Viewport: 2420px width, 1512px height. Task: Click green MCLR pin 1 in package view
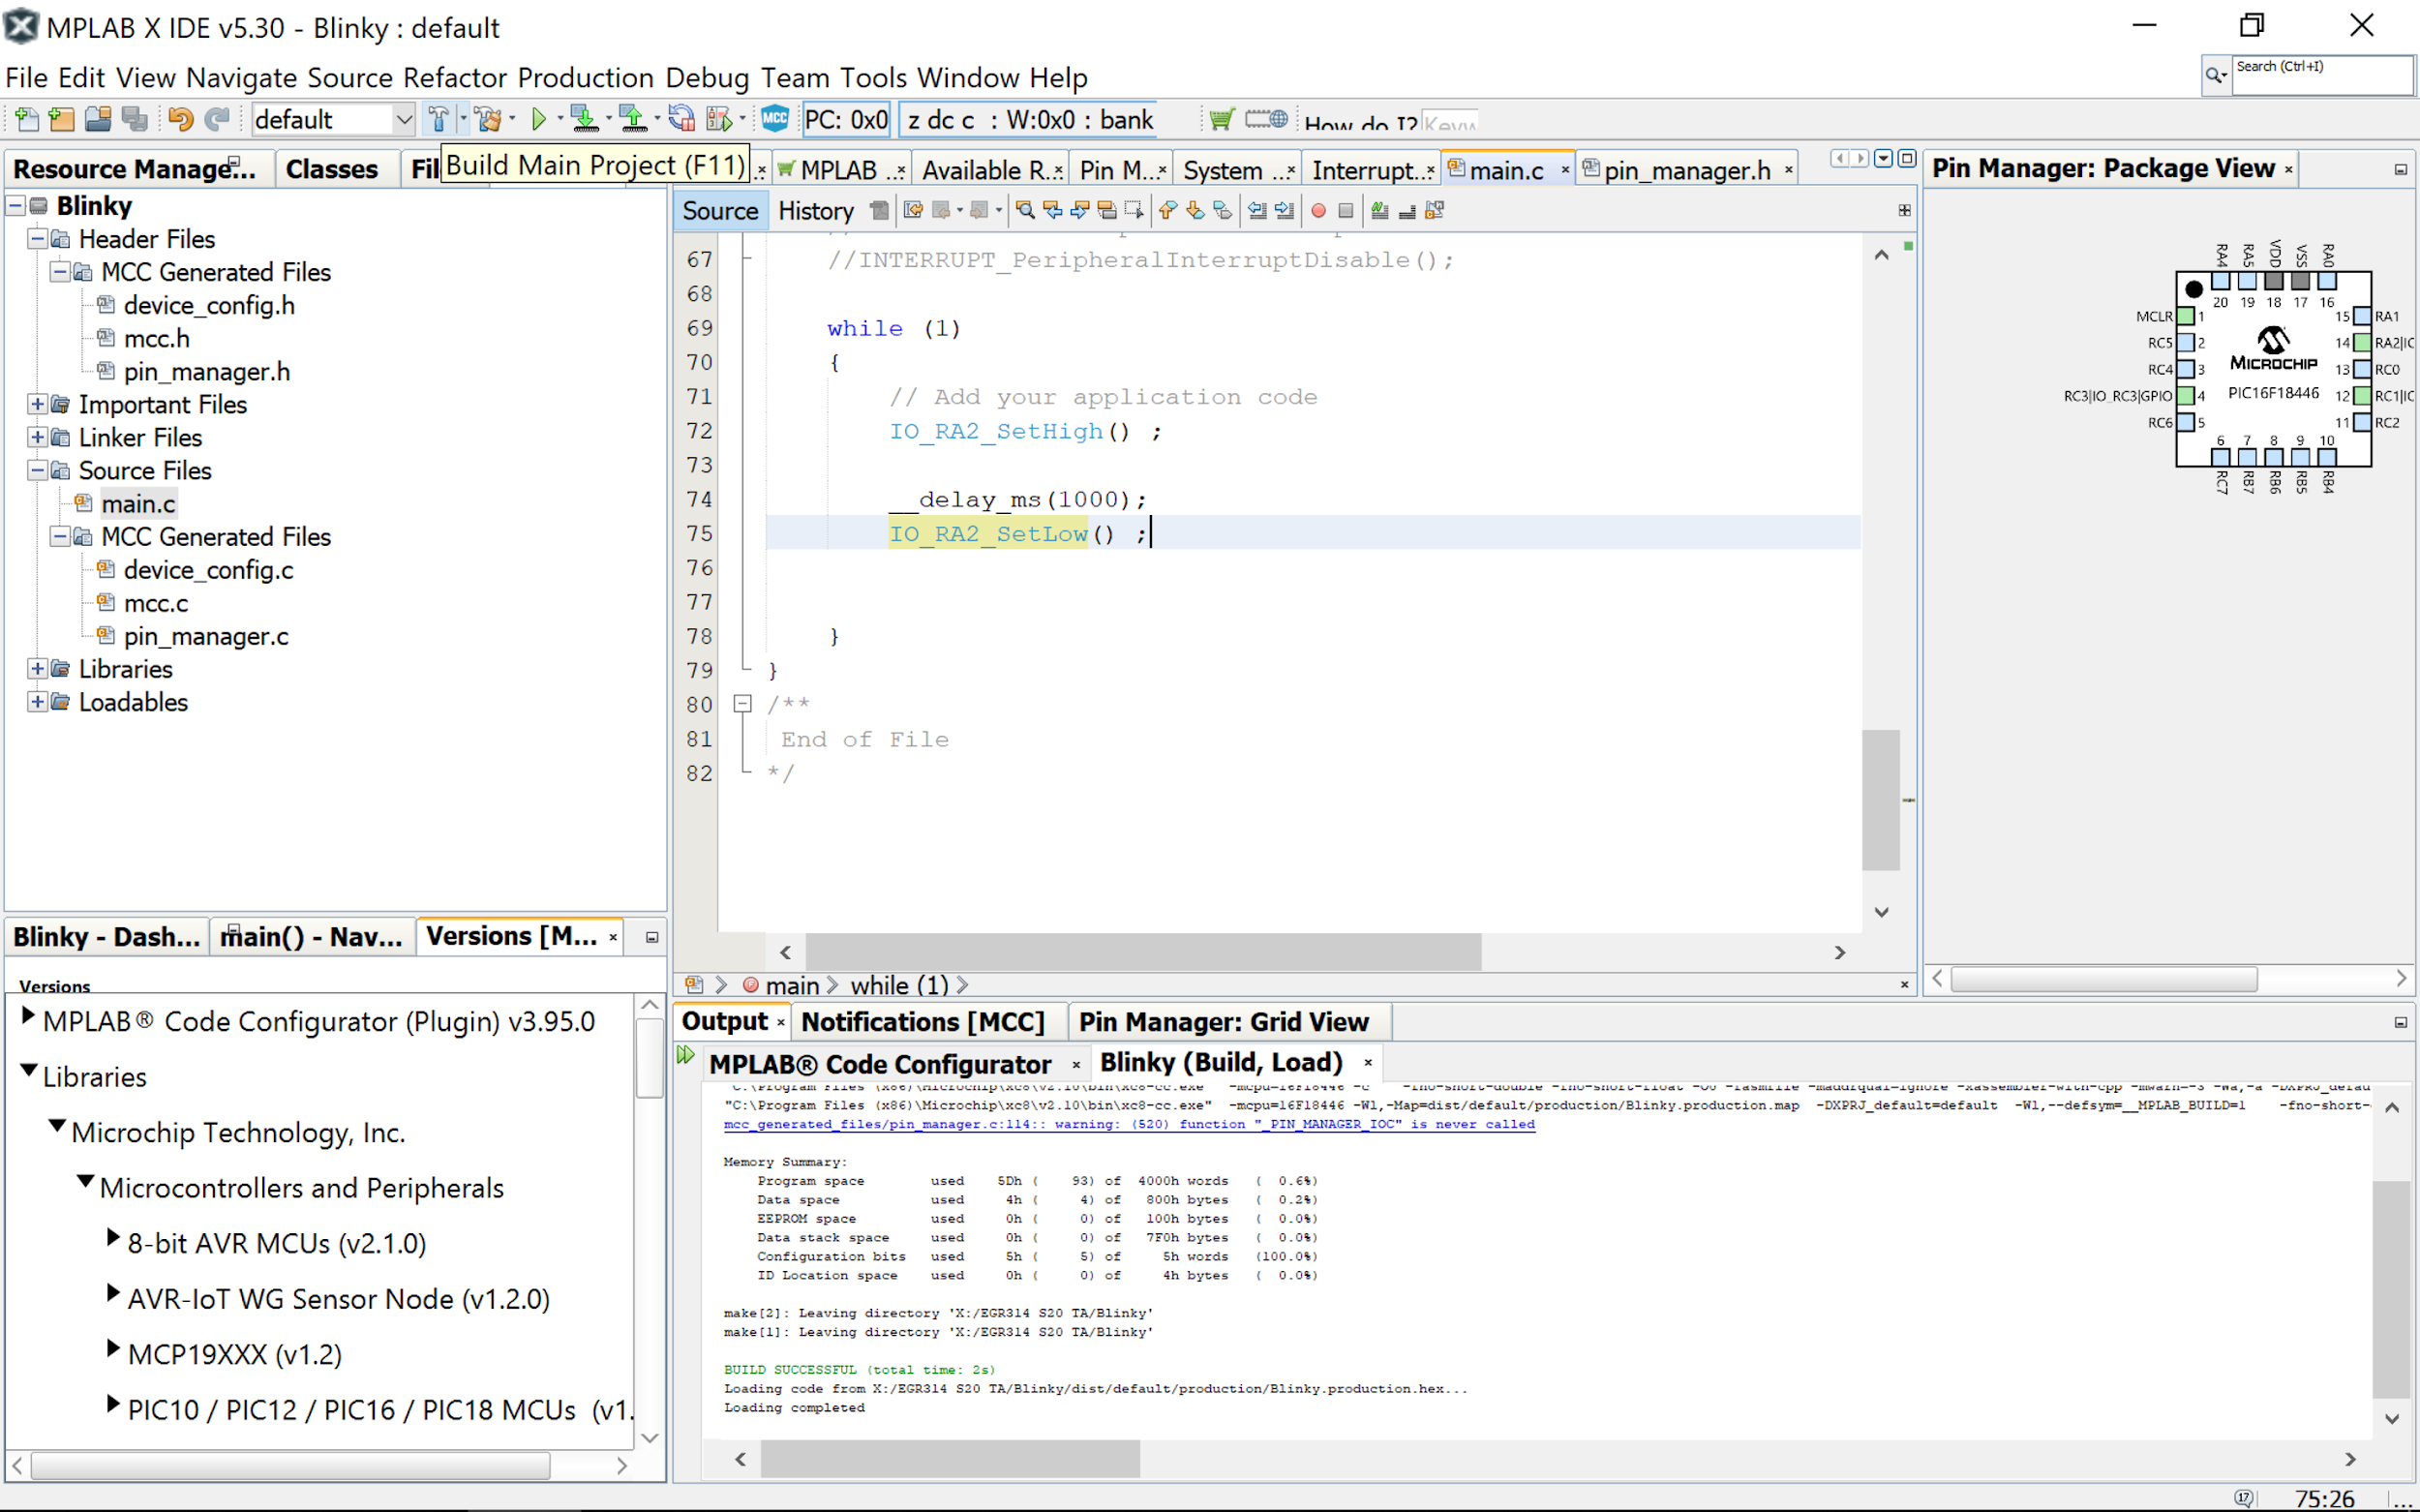[2186, 316]
